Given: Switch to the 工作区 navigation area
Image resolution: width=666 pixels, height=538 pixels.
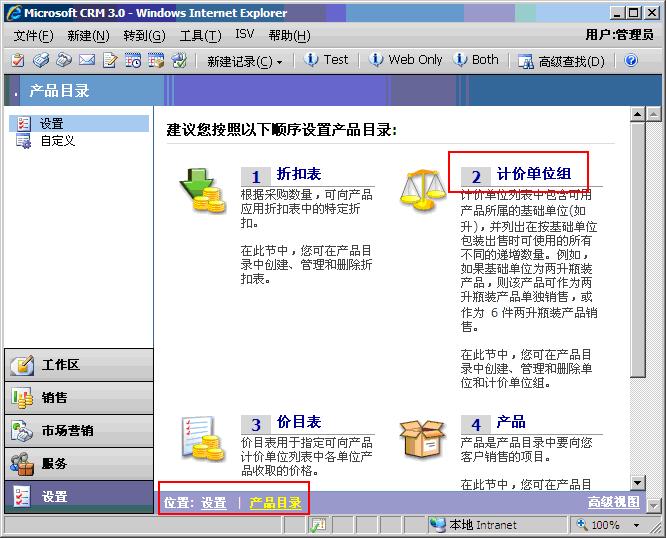Looking at the screenshot, I should pyautogui.click(x=79, y=365).
